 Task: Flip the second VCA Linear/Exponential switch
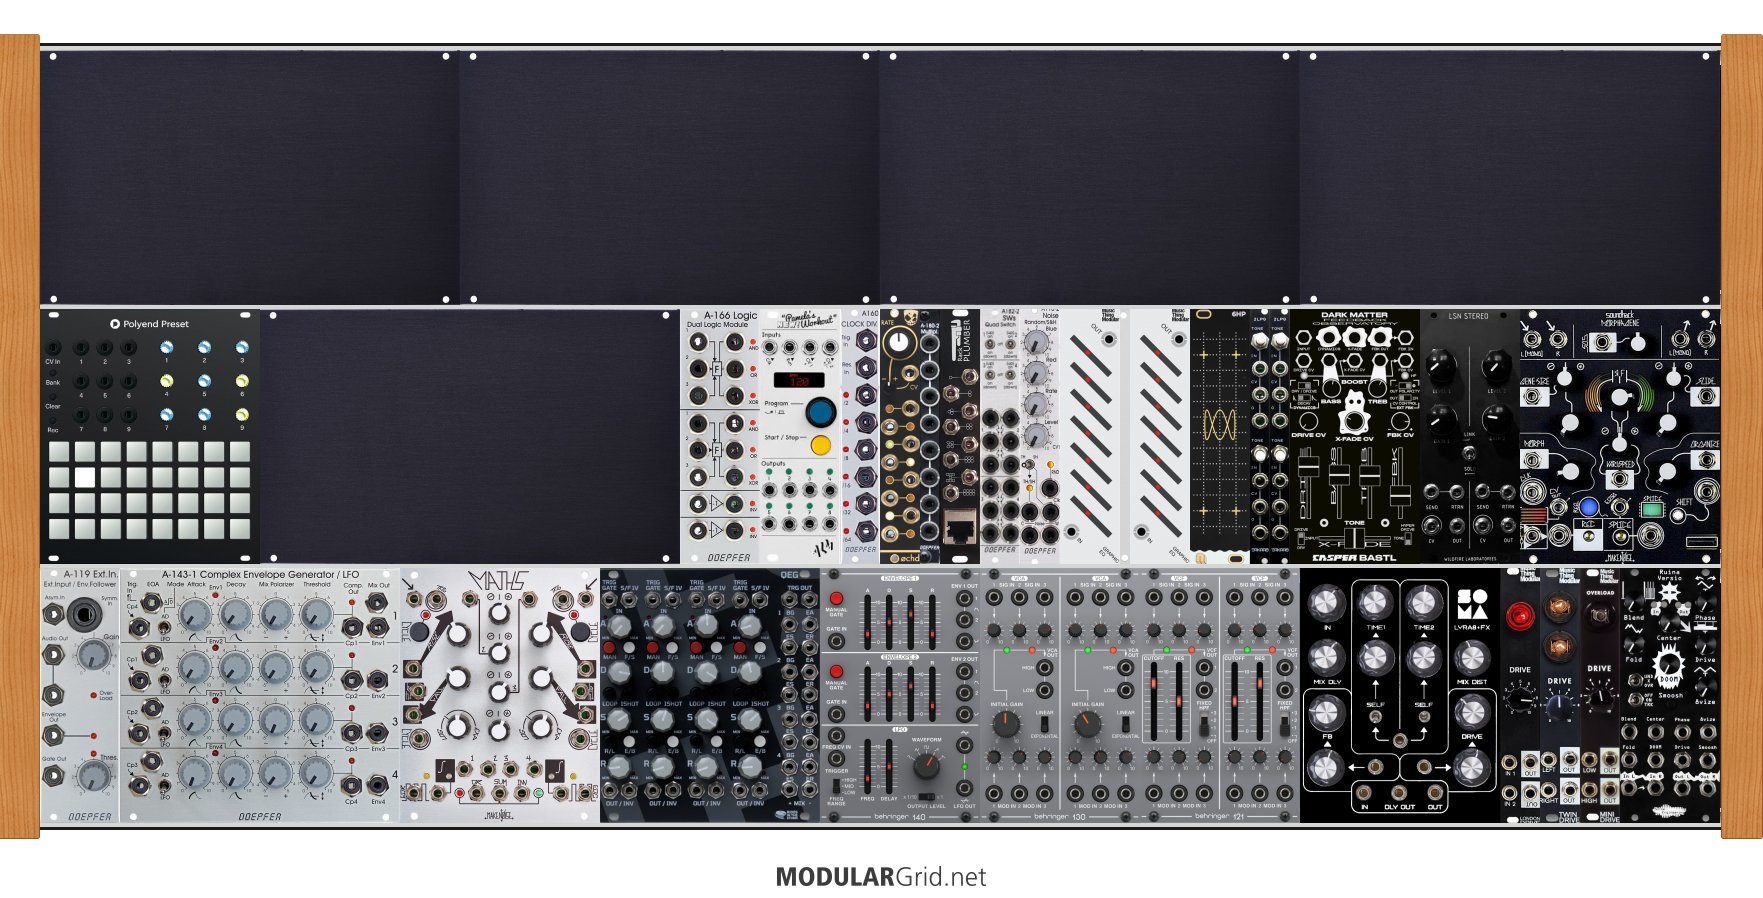pos(1127,726)
